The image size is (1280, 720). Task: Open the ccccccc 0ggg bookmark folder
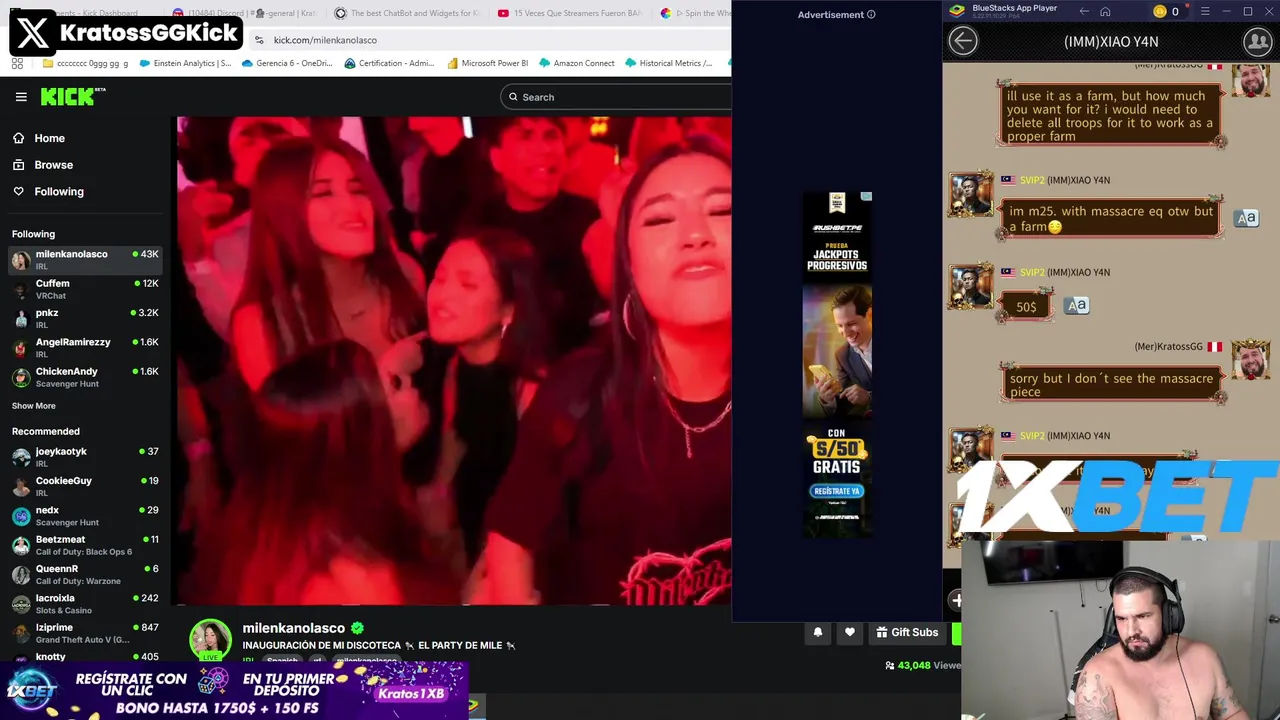click(x=86, y=63)
